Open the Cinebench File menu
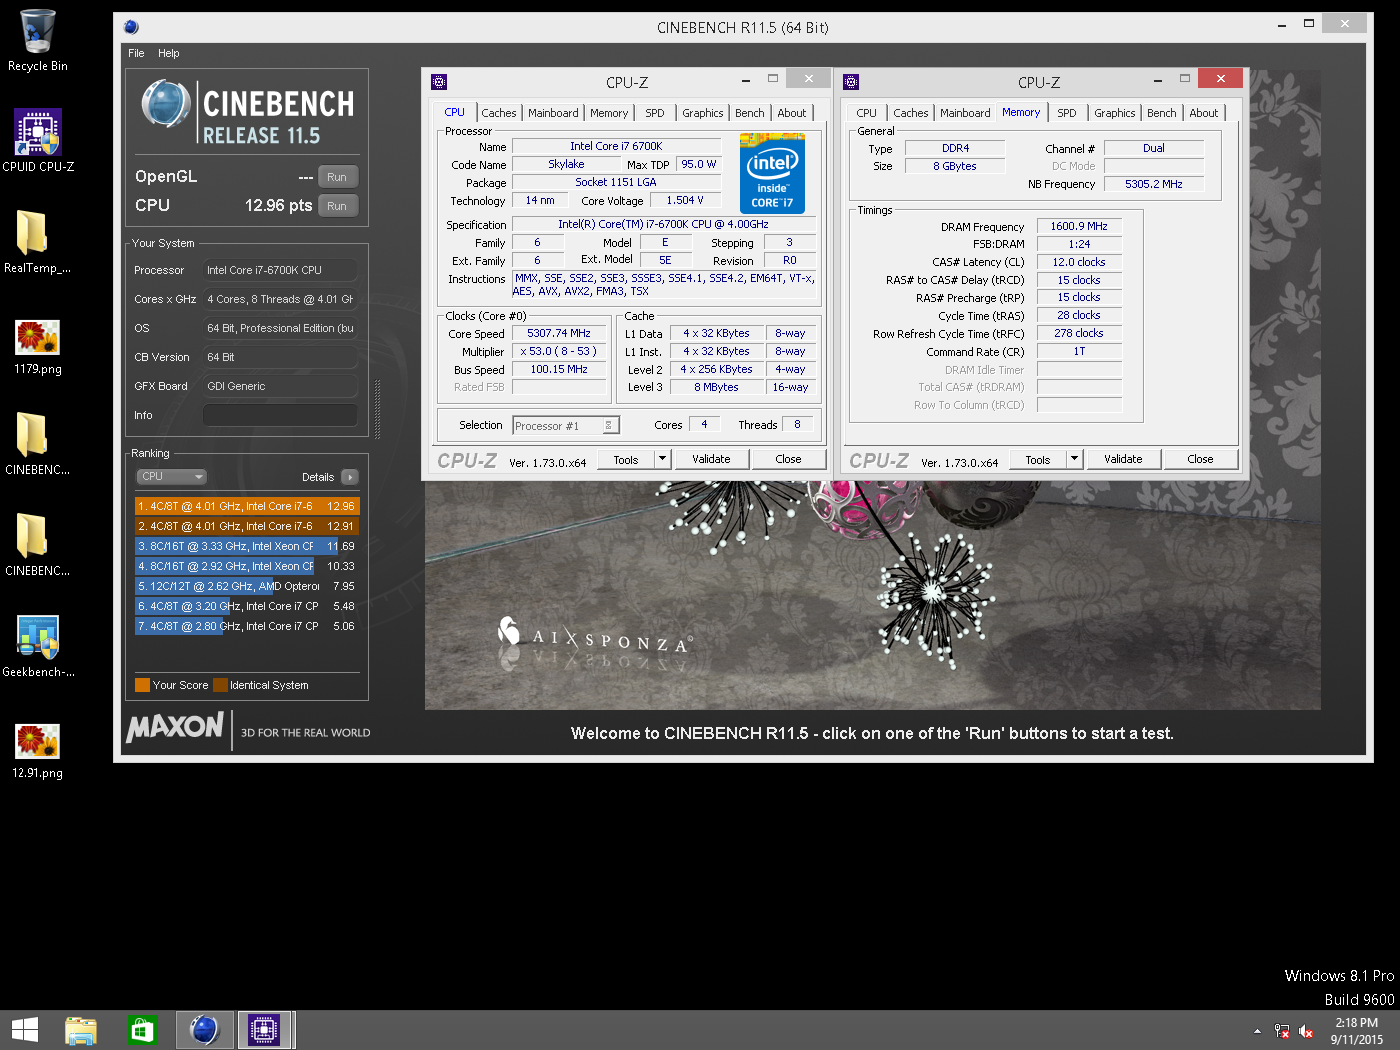This screenshot has width=1400, height=1050. [x=136, y=53]
